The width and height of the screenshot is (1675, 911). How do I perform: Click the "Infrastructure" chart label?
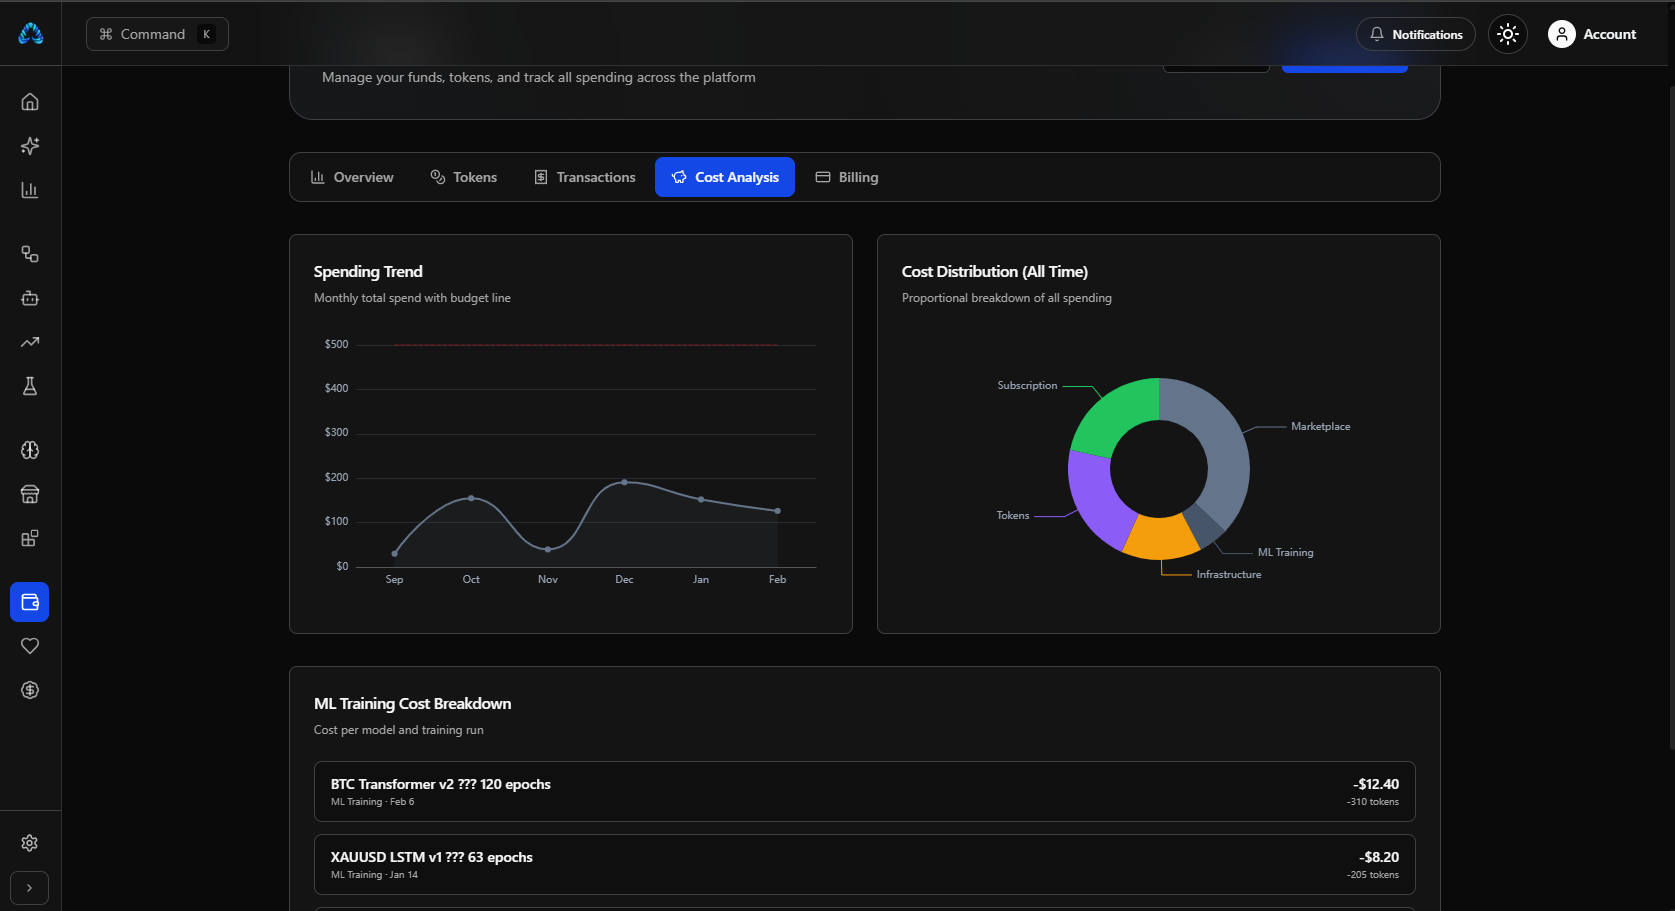tap(1229, 575)
